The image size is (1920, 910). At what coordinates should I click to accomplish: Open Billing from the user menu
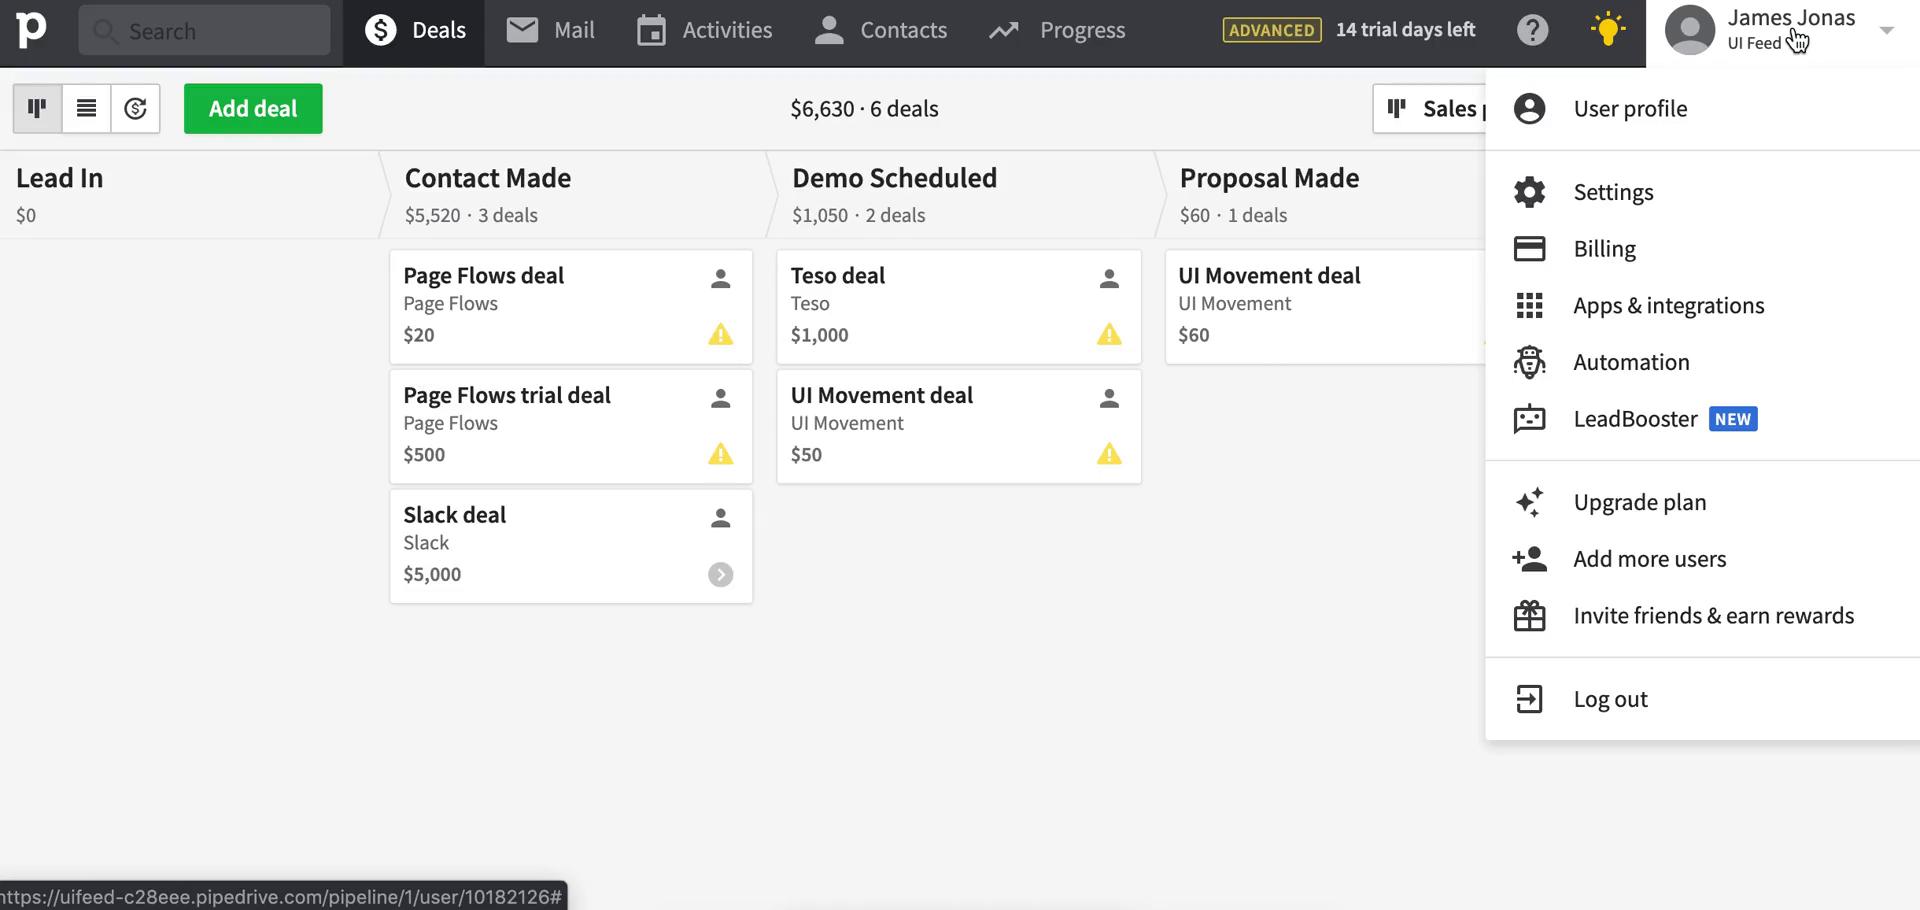[x=1703, y=249]
